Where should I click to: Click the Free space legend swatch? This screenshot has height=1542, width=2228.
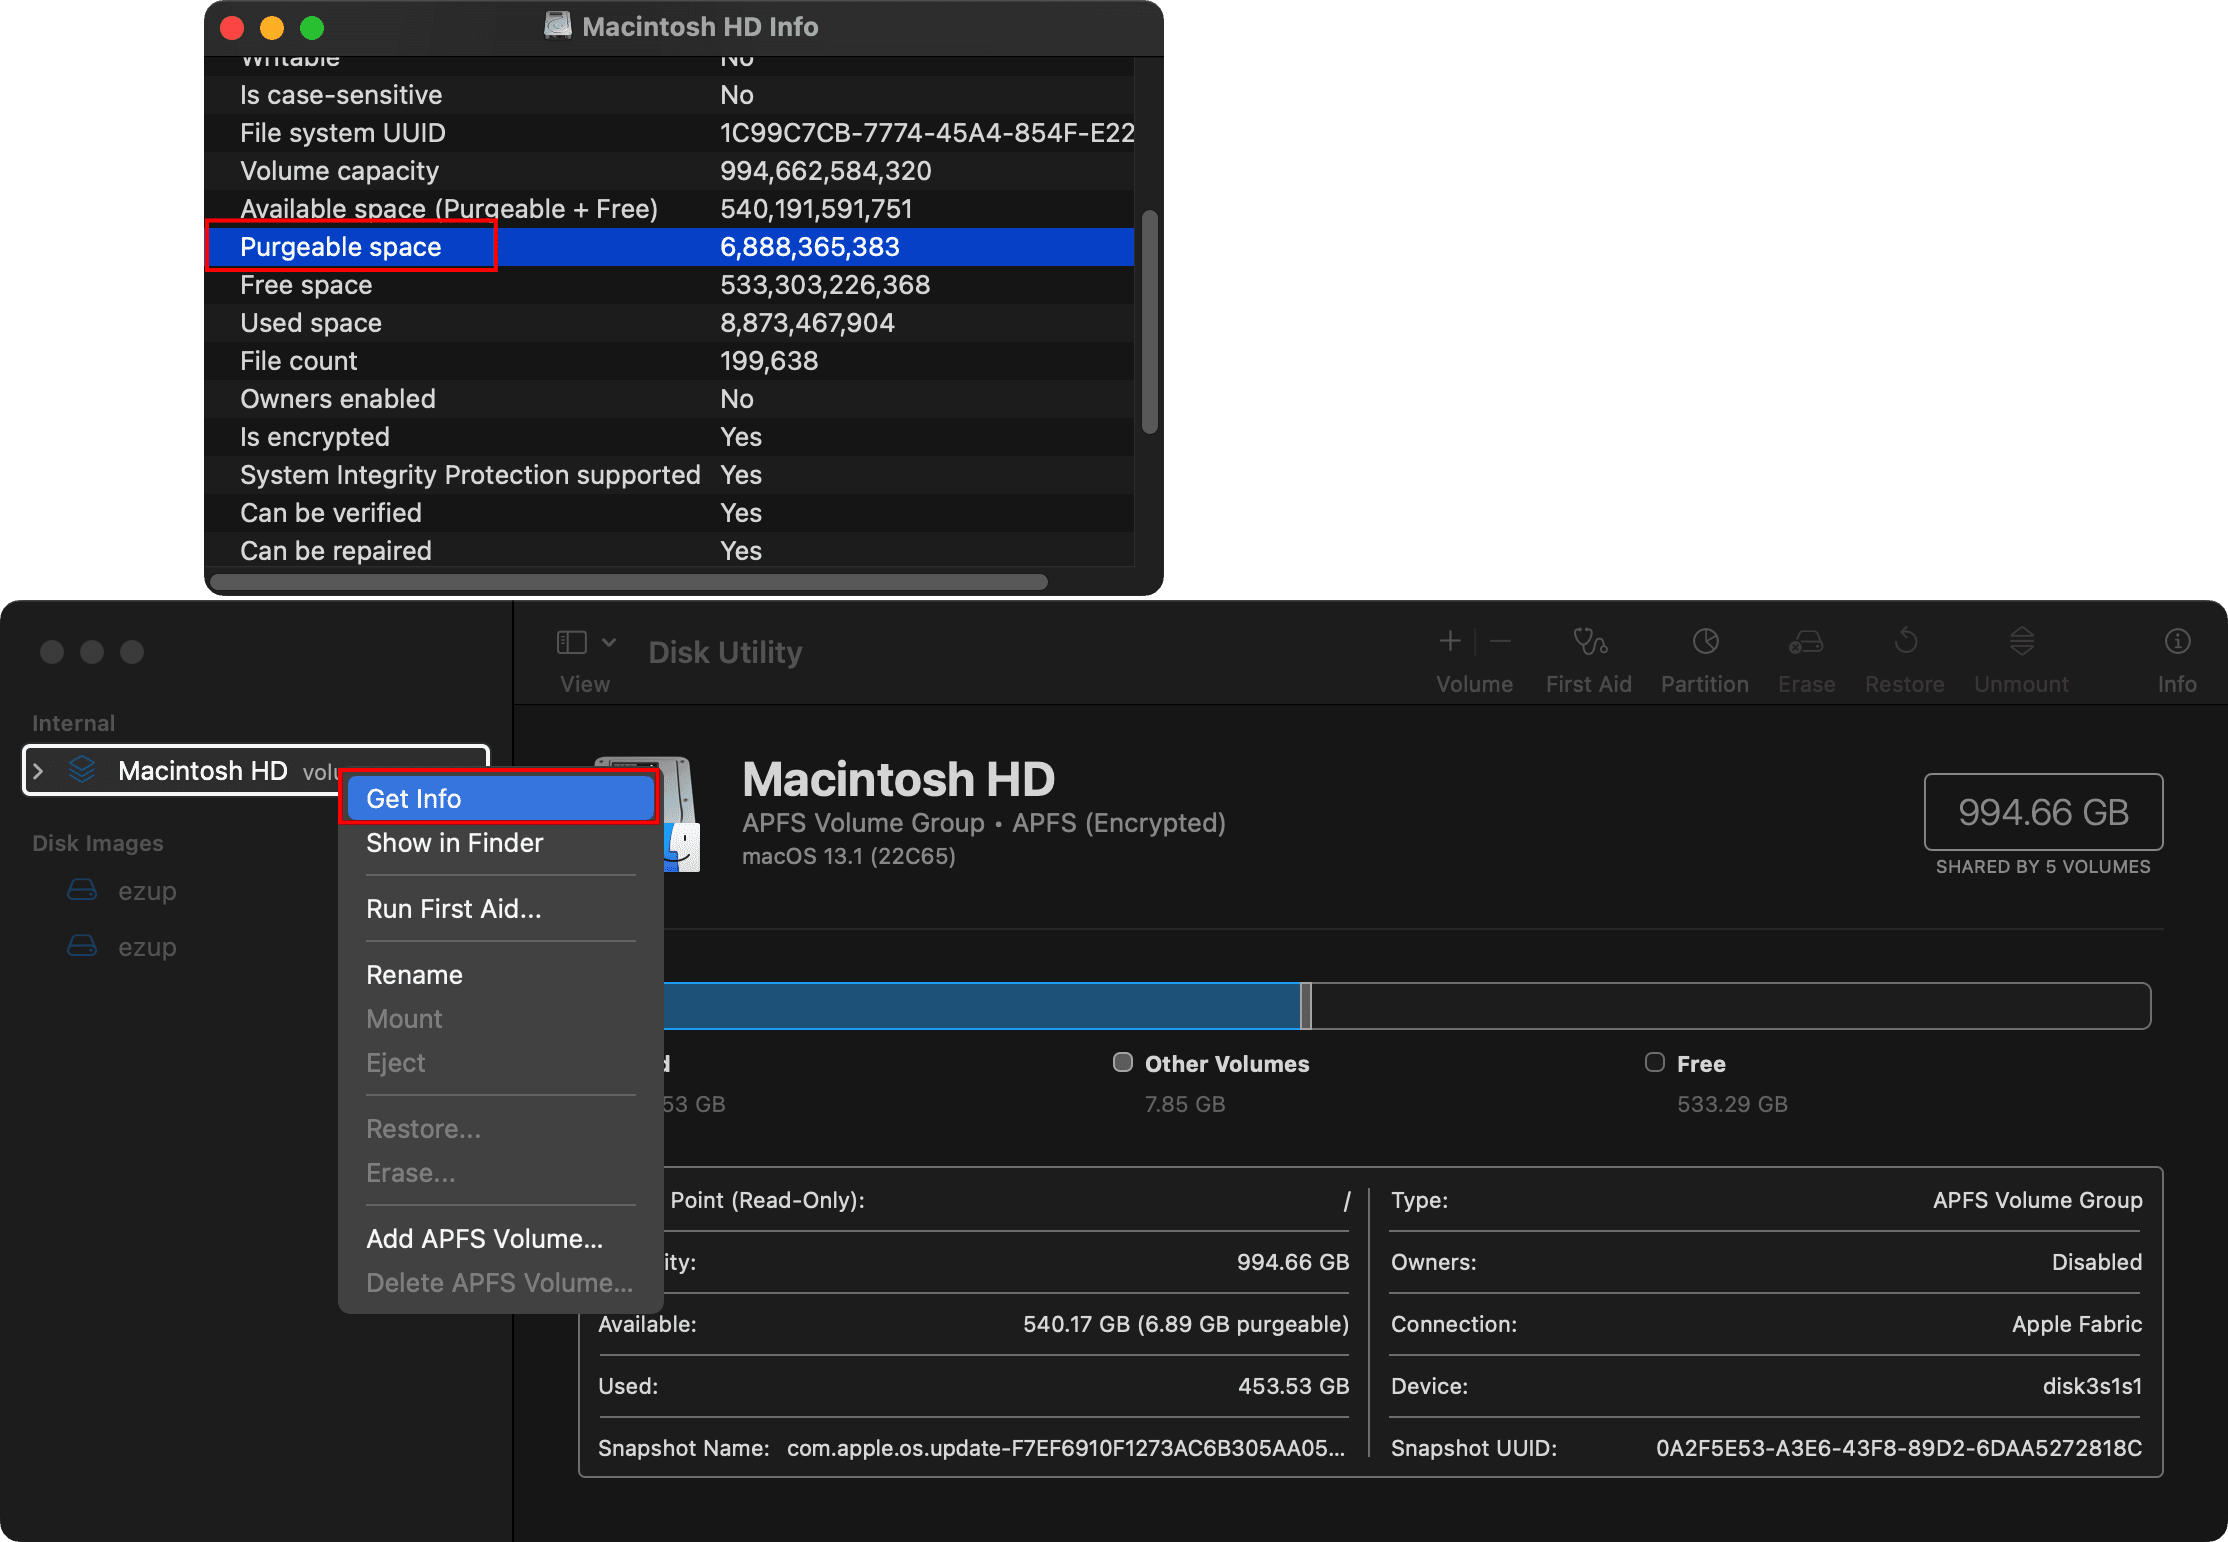1655,1062
